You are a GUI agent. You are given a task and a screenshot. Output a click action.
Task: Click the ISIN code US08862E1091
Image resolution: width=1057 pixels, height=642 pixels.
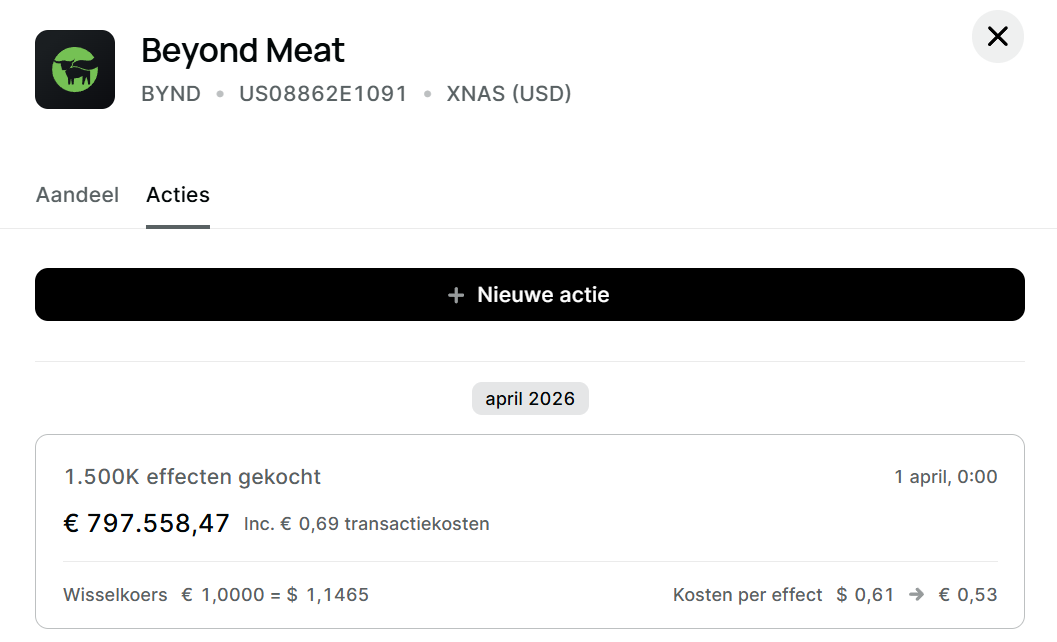coord(323,94)
